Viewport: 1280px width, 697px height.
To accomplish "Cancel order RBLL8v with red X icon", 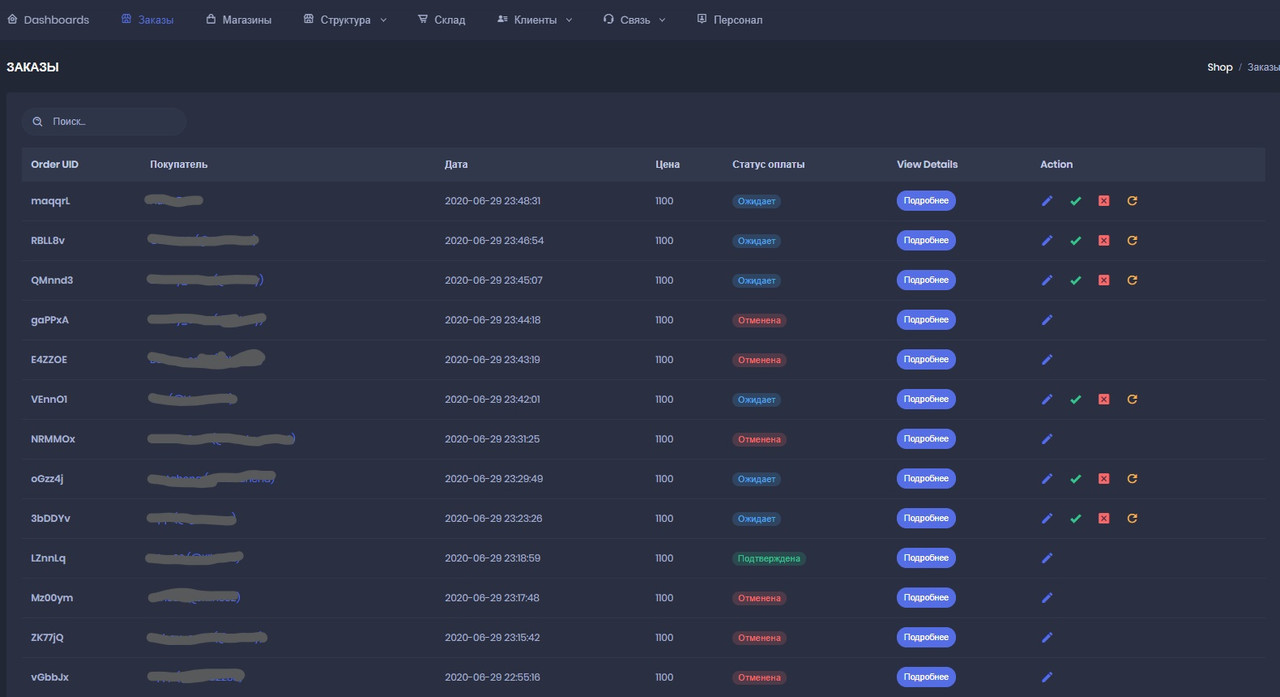I will click(1103, 240).
